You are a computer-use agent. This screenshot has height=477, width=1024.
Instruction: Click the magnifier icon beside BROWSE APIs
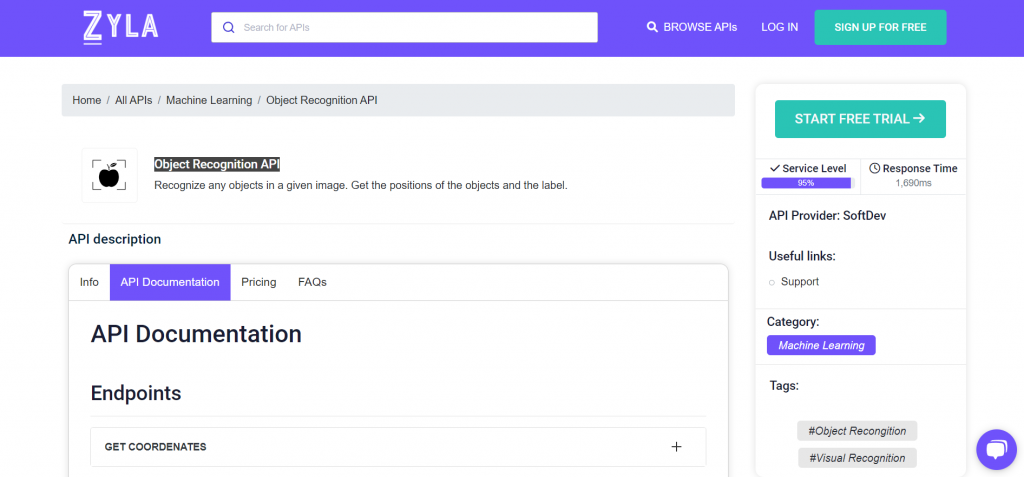pos(652,27)
